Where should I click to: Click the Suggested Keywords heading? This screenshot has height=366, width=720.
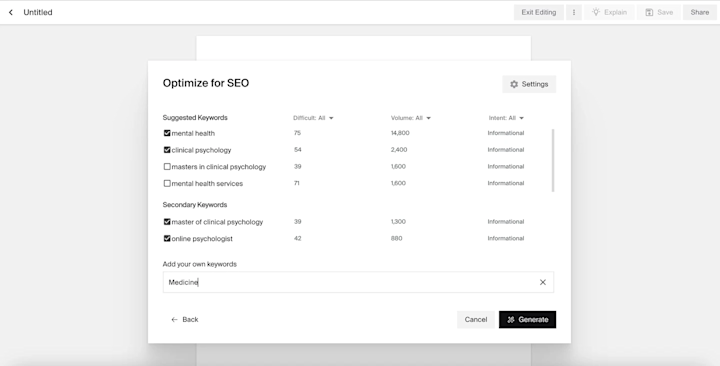[x=195, y=118]
